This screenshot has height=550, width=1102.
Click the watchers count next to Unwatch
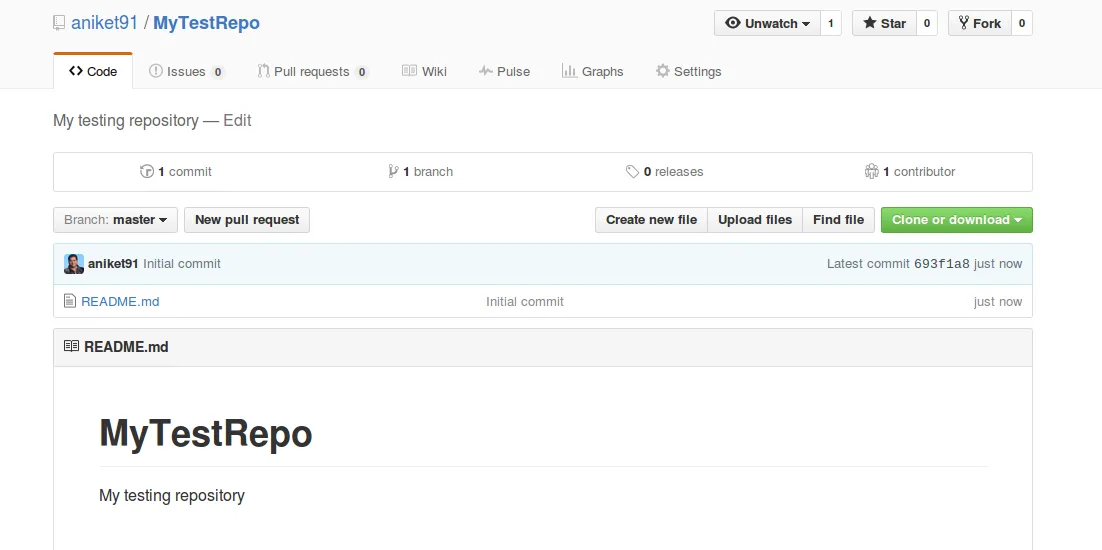tap(830, 23)
